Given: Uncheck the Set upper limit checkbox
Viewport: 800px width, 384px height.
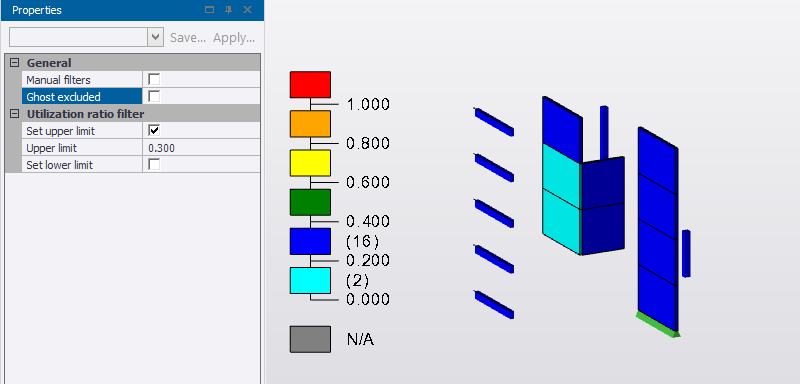Looking at the screenshot, I should click(154, 131).
